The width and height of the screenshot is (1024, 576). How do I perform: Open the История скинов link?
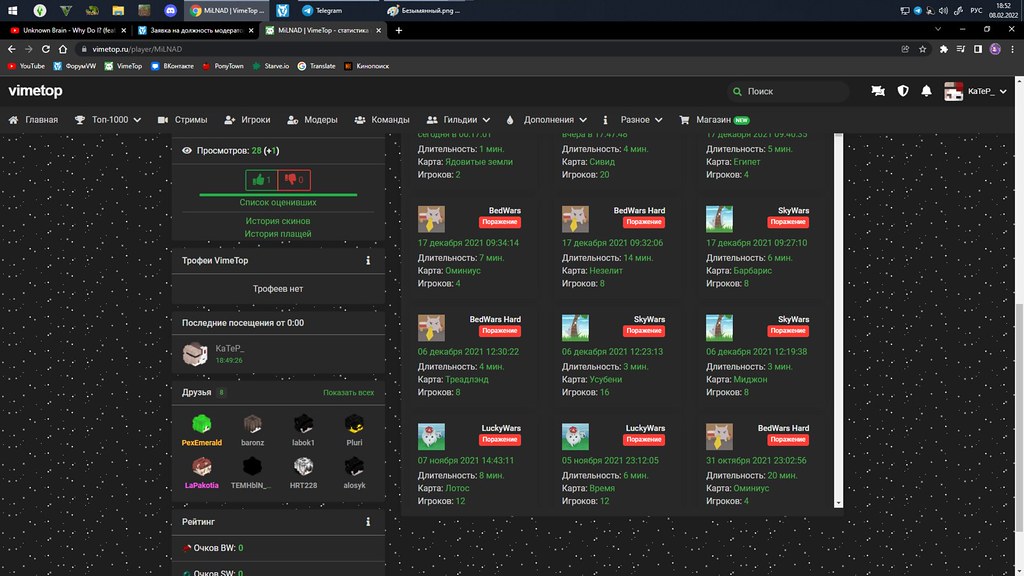[x=278, y=220]
